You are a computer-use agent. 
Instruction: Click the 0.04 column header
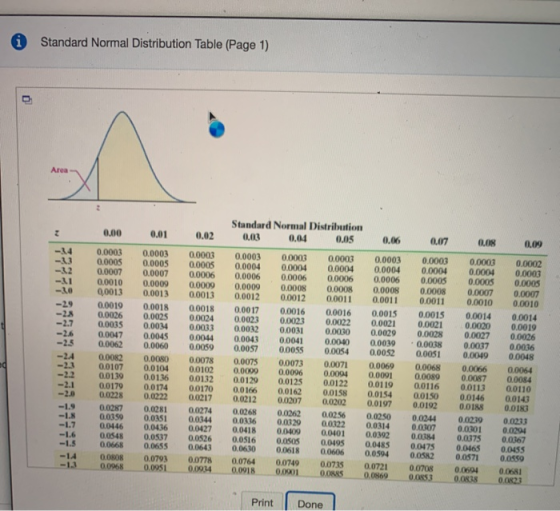pos(298,238)
